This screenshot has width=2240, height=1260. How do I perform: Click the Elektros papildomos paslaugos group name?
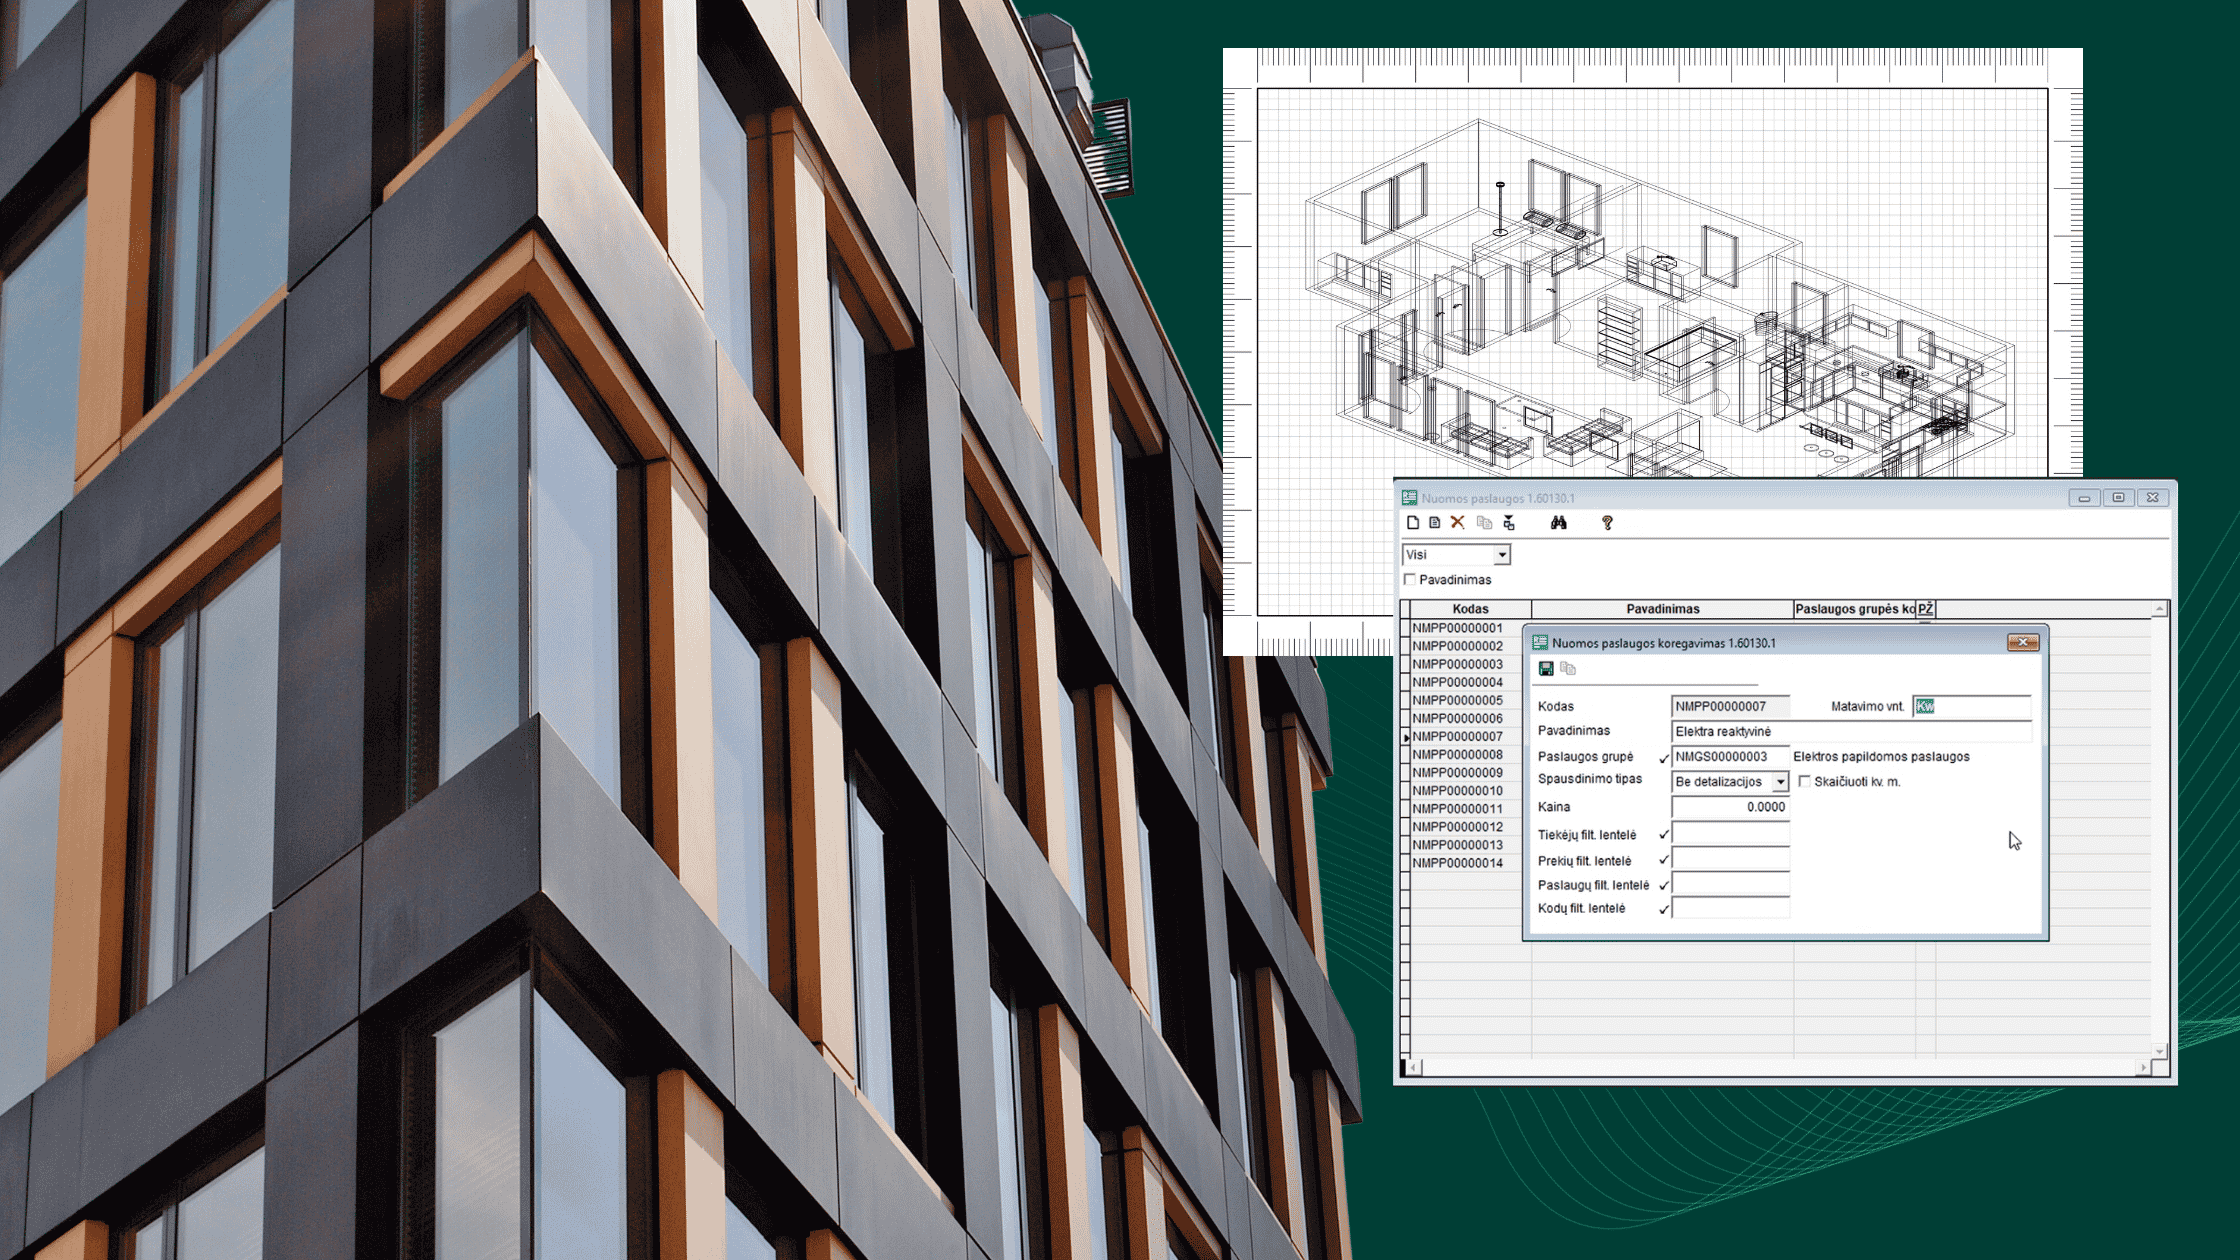1881,757
